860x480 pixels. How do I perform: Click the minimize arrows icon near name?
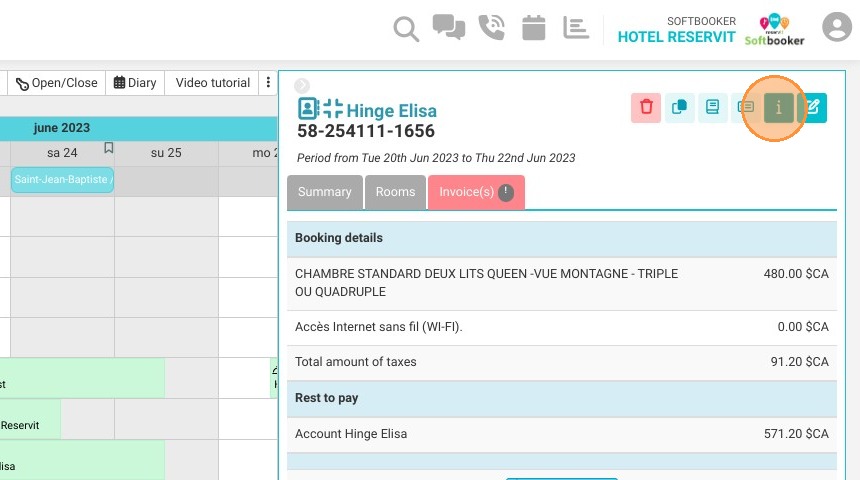pos(332,109)
